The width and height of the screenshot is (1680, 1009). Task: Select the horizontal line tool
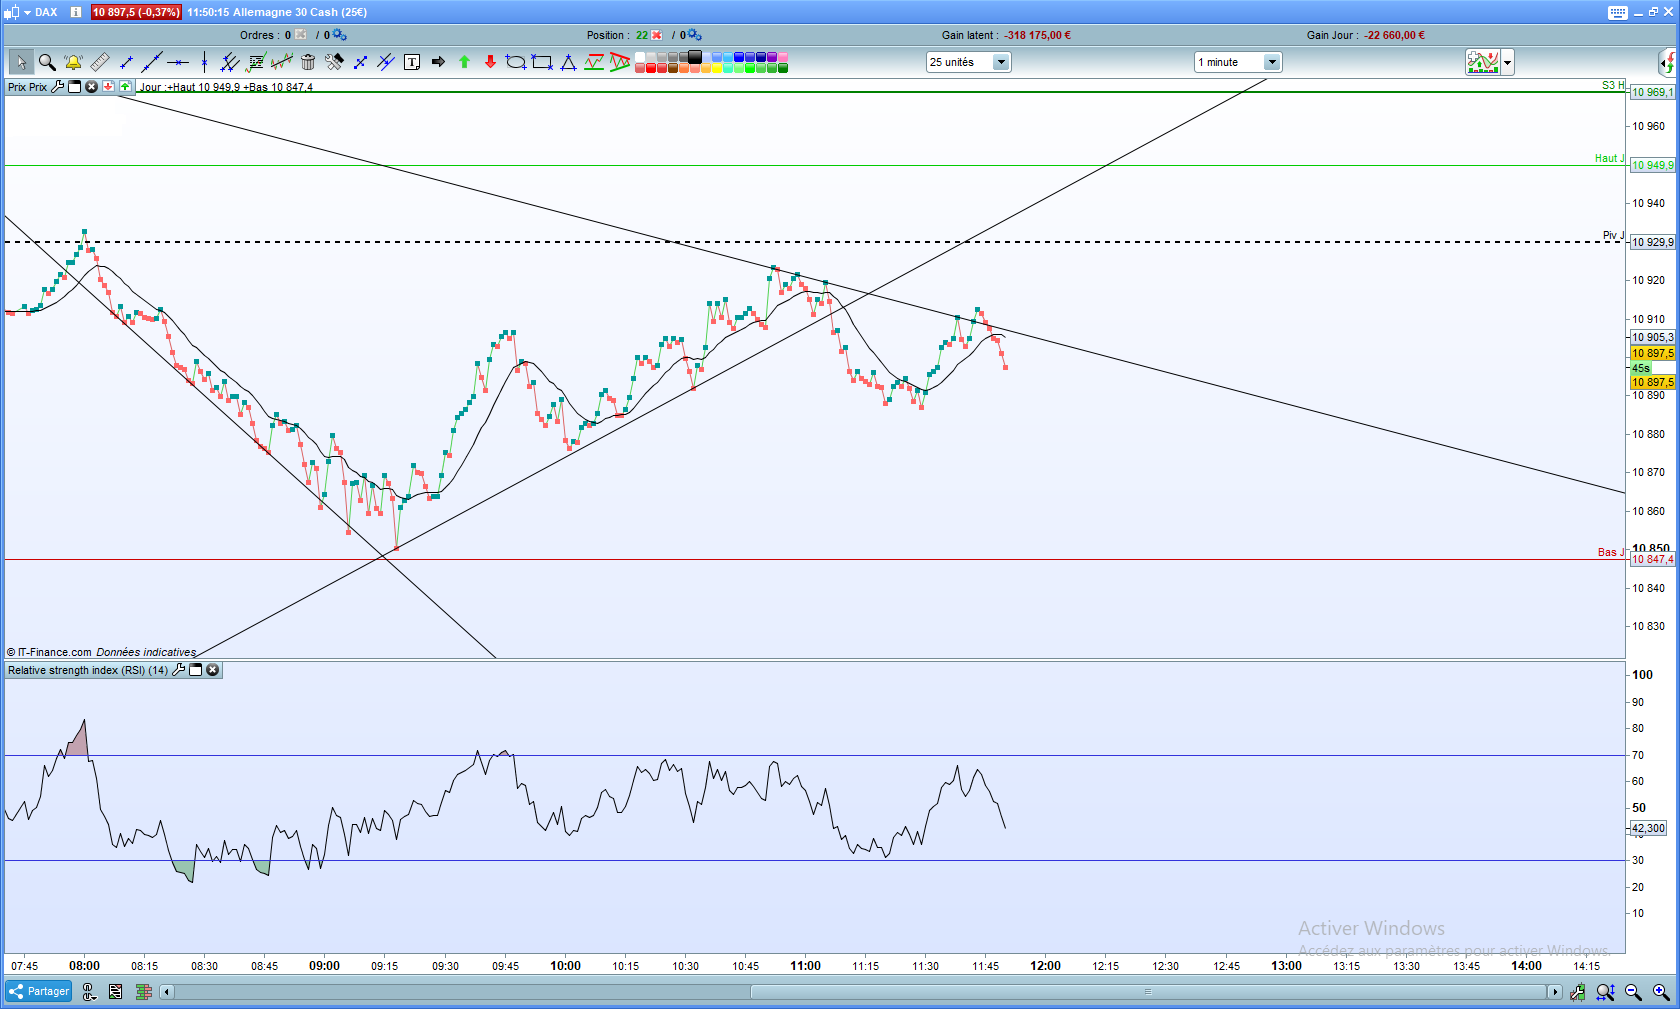click(x=178, y=62)
